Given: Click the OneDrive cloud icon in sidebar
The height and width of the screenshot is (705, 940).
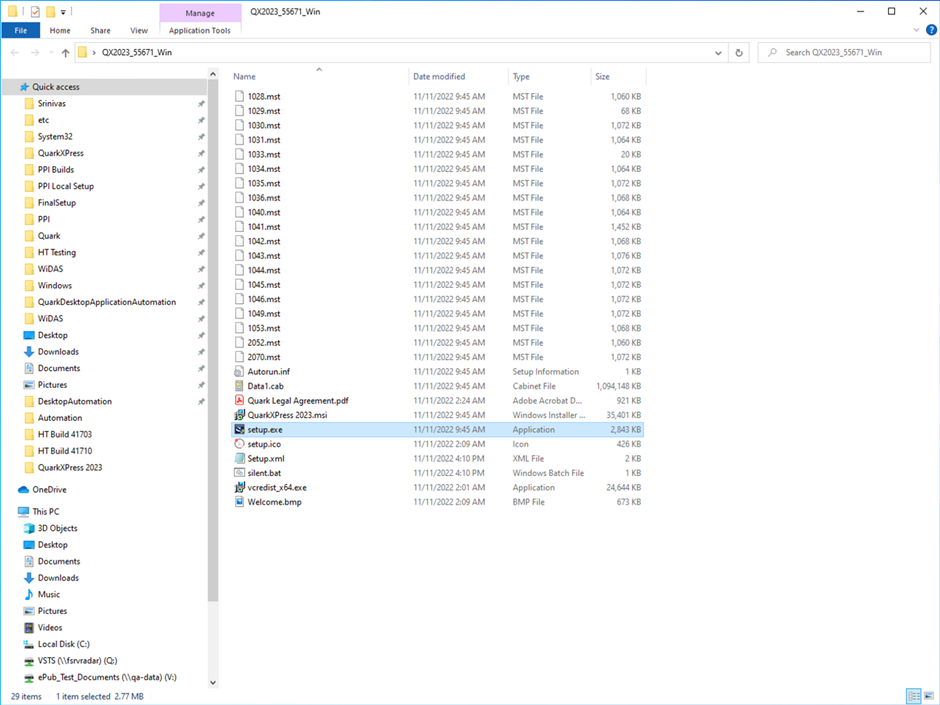Looking at the screenshot, I should click(24, 490).
